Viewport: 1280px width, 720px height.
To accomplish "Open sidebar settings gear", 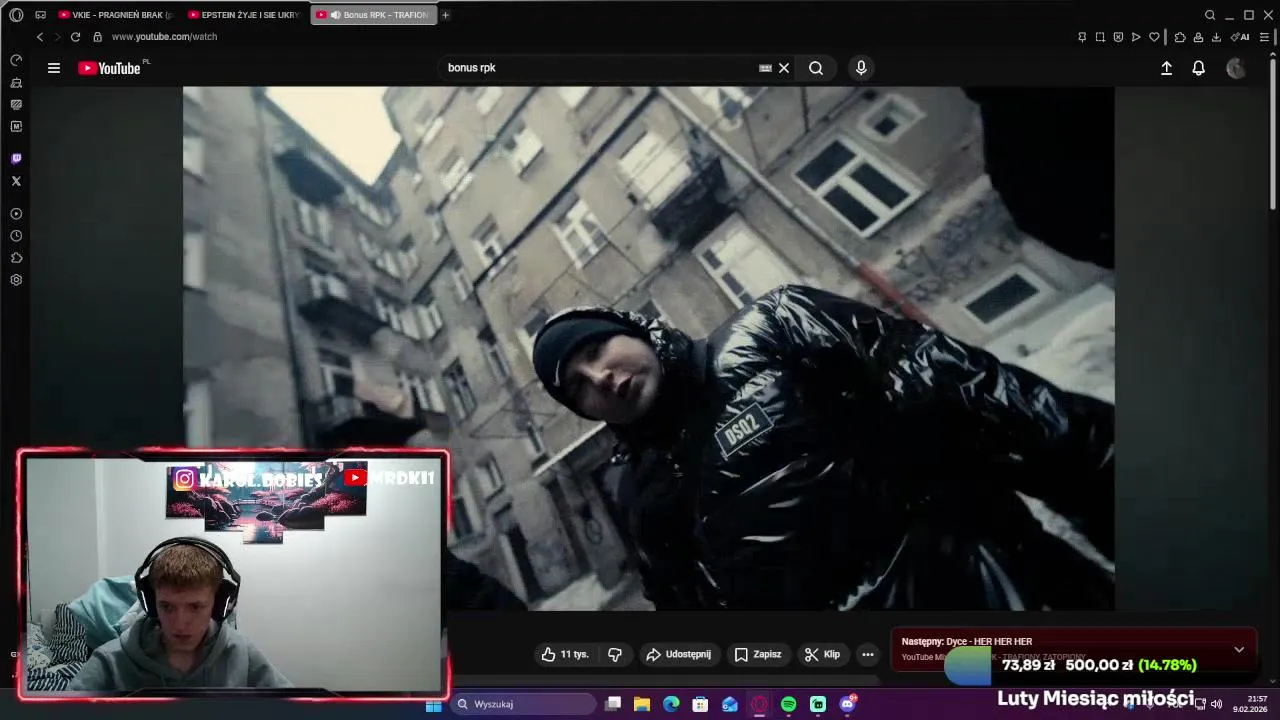I will 16,280.
